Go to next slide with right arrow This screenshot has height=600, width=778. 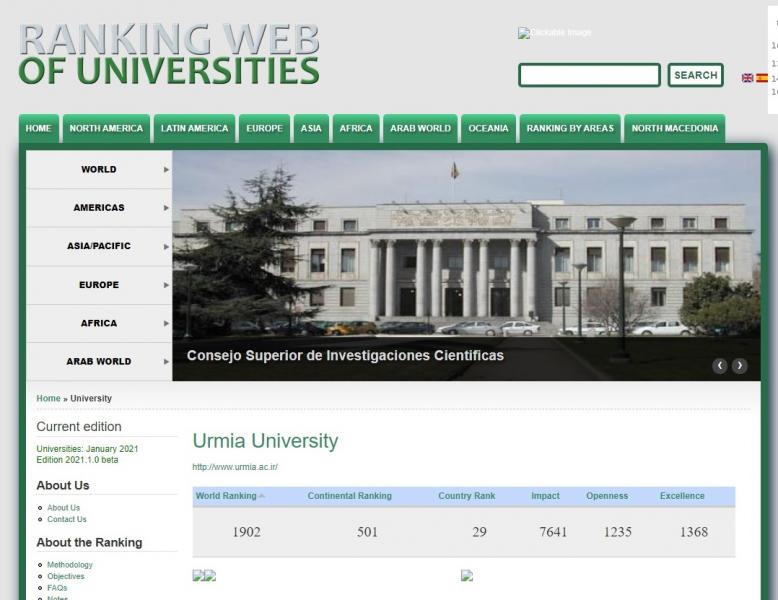[x=739, y=366]
